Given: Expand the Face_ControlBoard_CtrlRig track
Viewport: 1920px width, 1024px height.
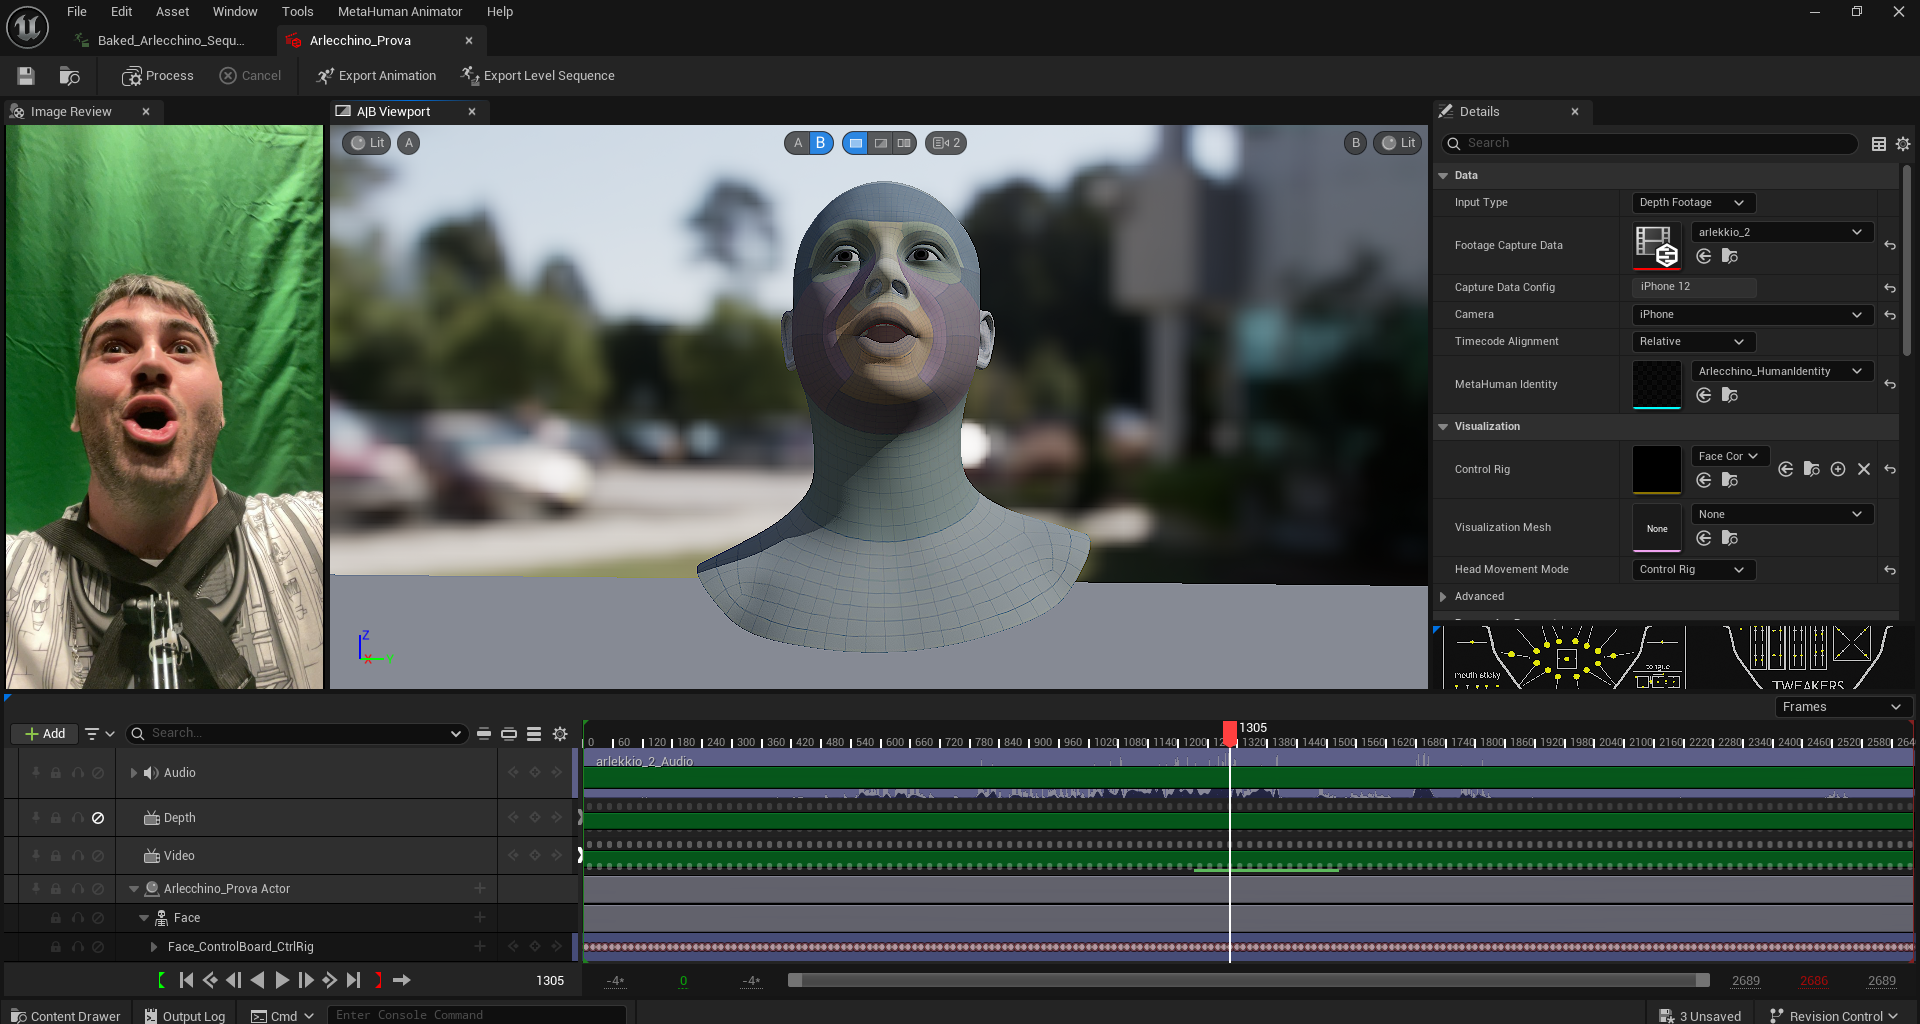Looking at the screenshot, I should 154,947.
